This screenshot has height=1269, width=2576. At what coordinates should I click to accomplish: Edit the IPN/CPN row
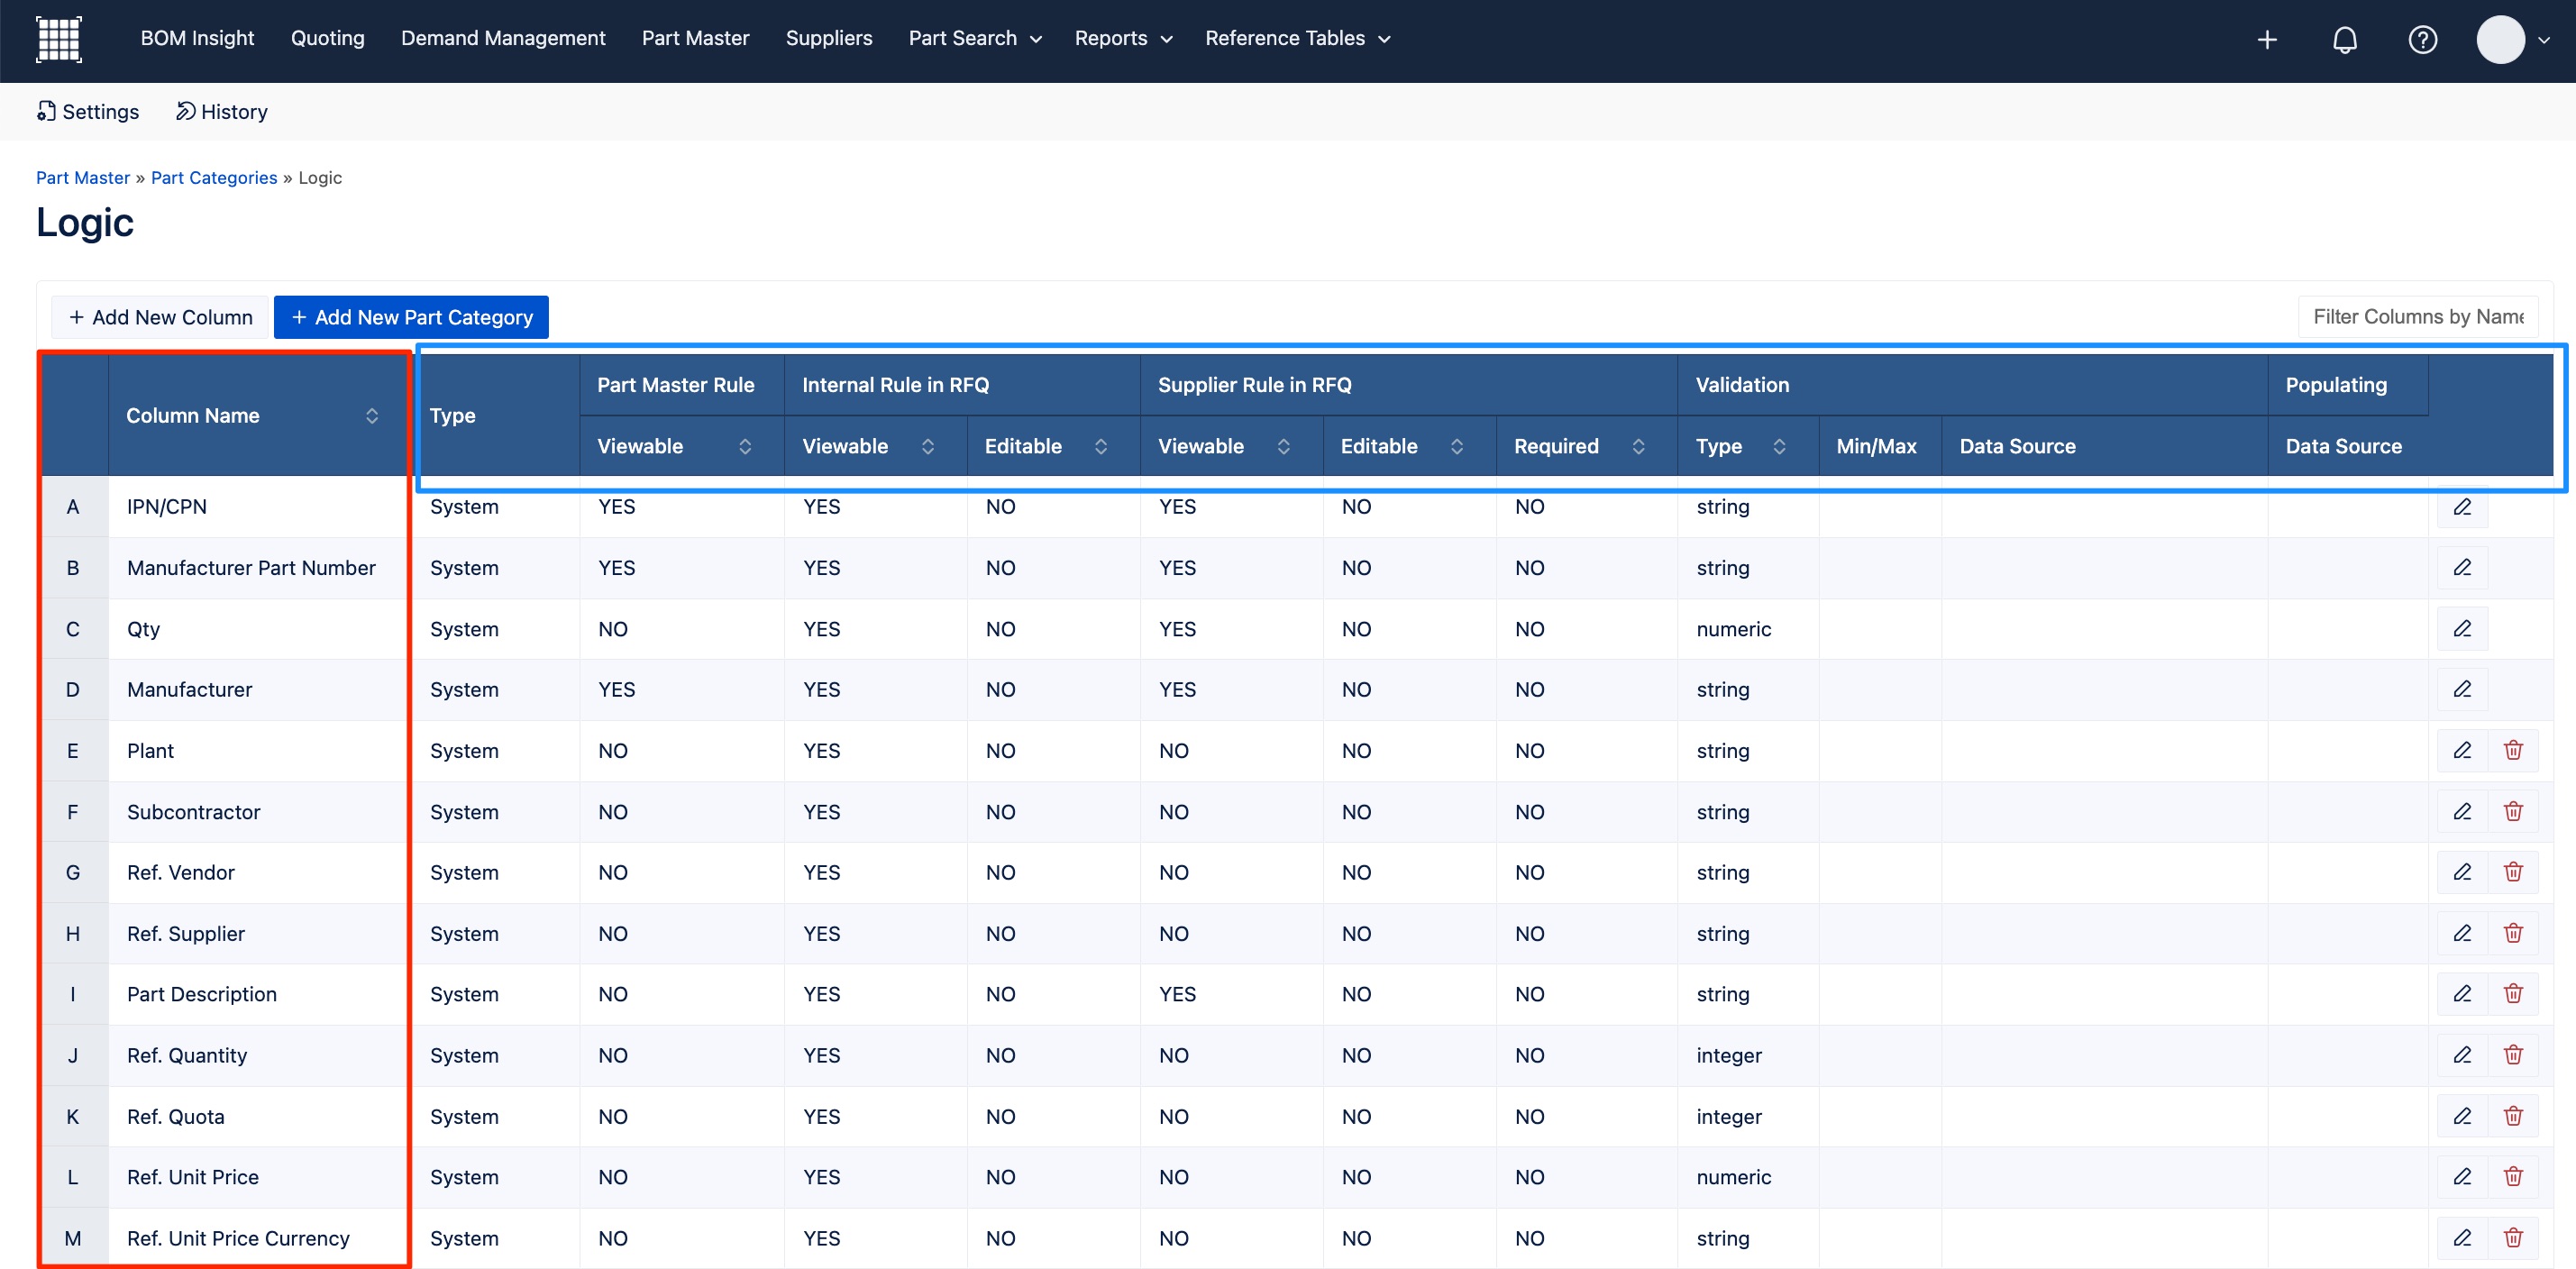tap(2462, 506)
